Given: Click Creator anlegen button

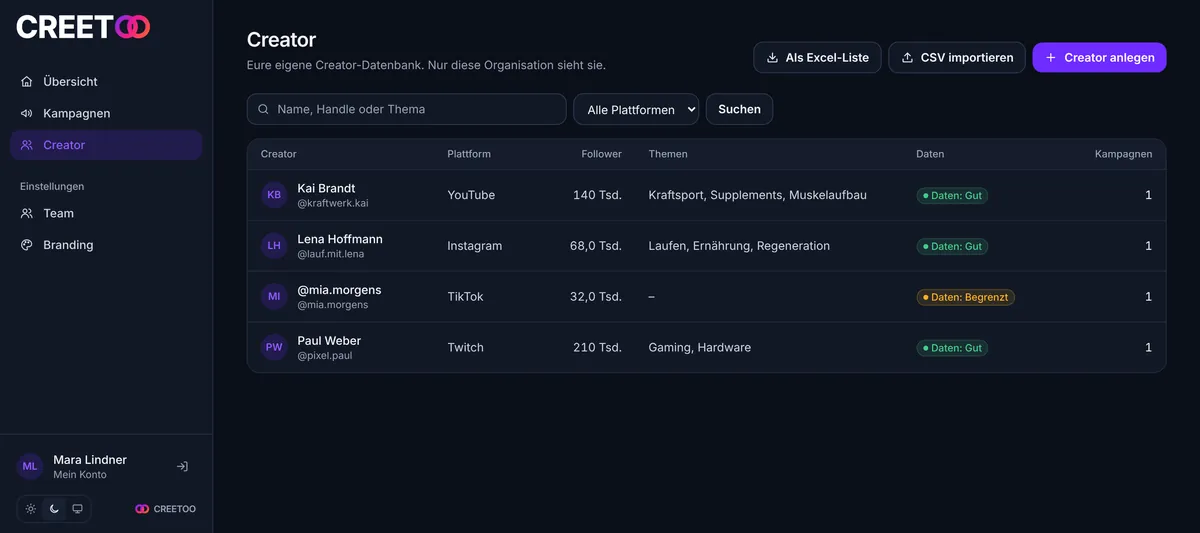Looking at the screenshot, I should [1099, 58].
